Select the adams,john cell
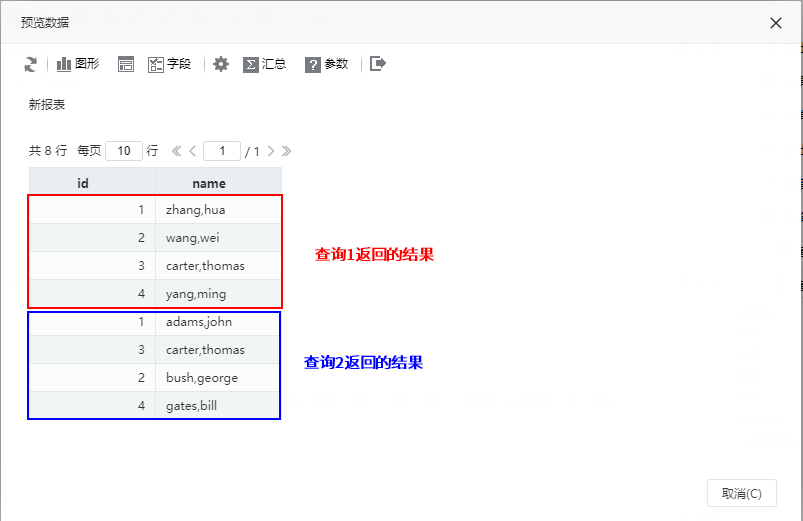The image size is (803, 521). click(x=219, y=322)
